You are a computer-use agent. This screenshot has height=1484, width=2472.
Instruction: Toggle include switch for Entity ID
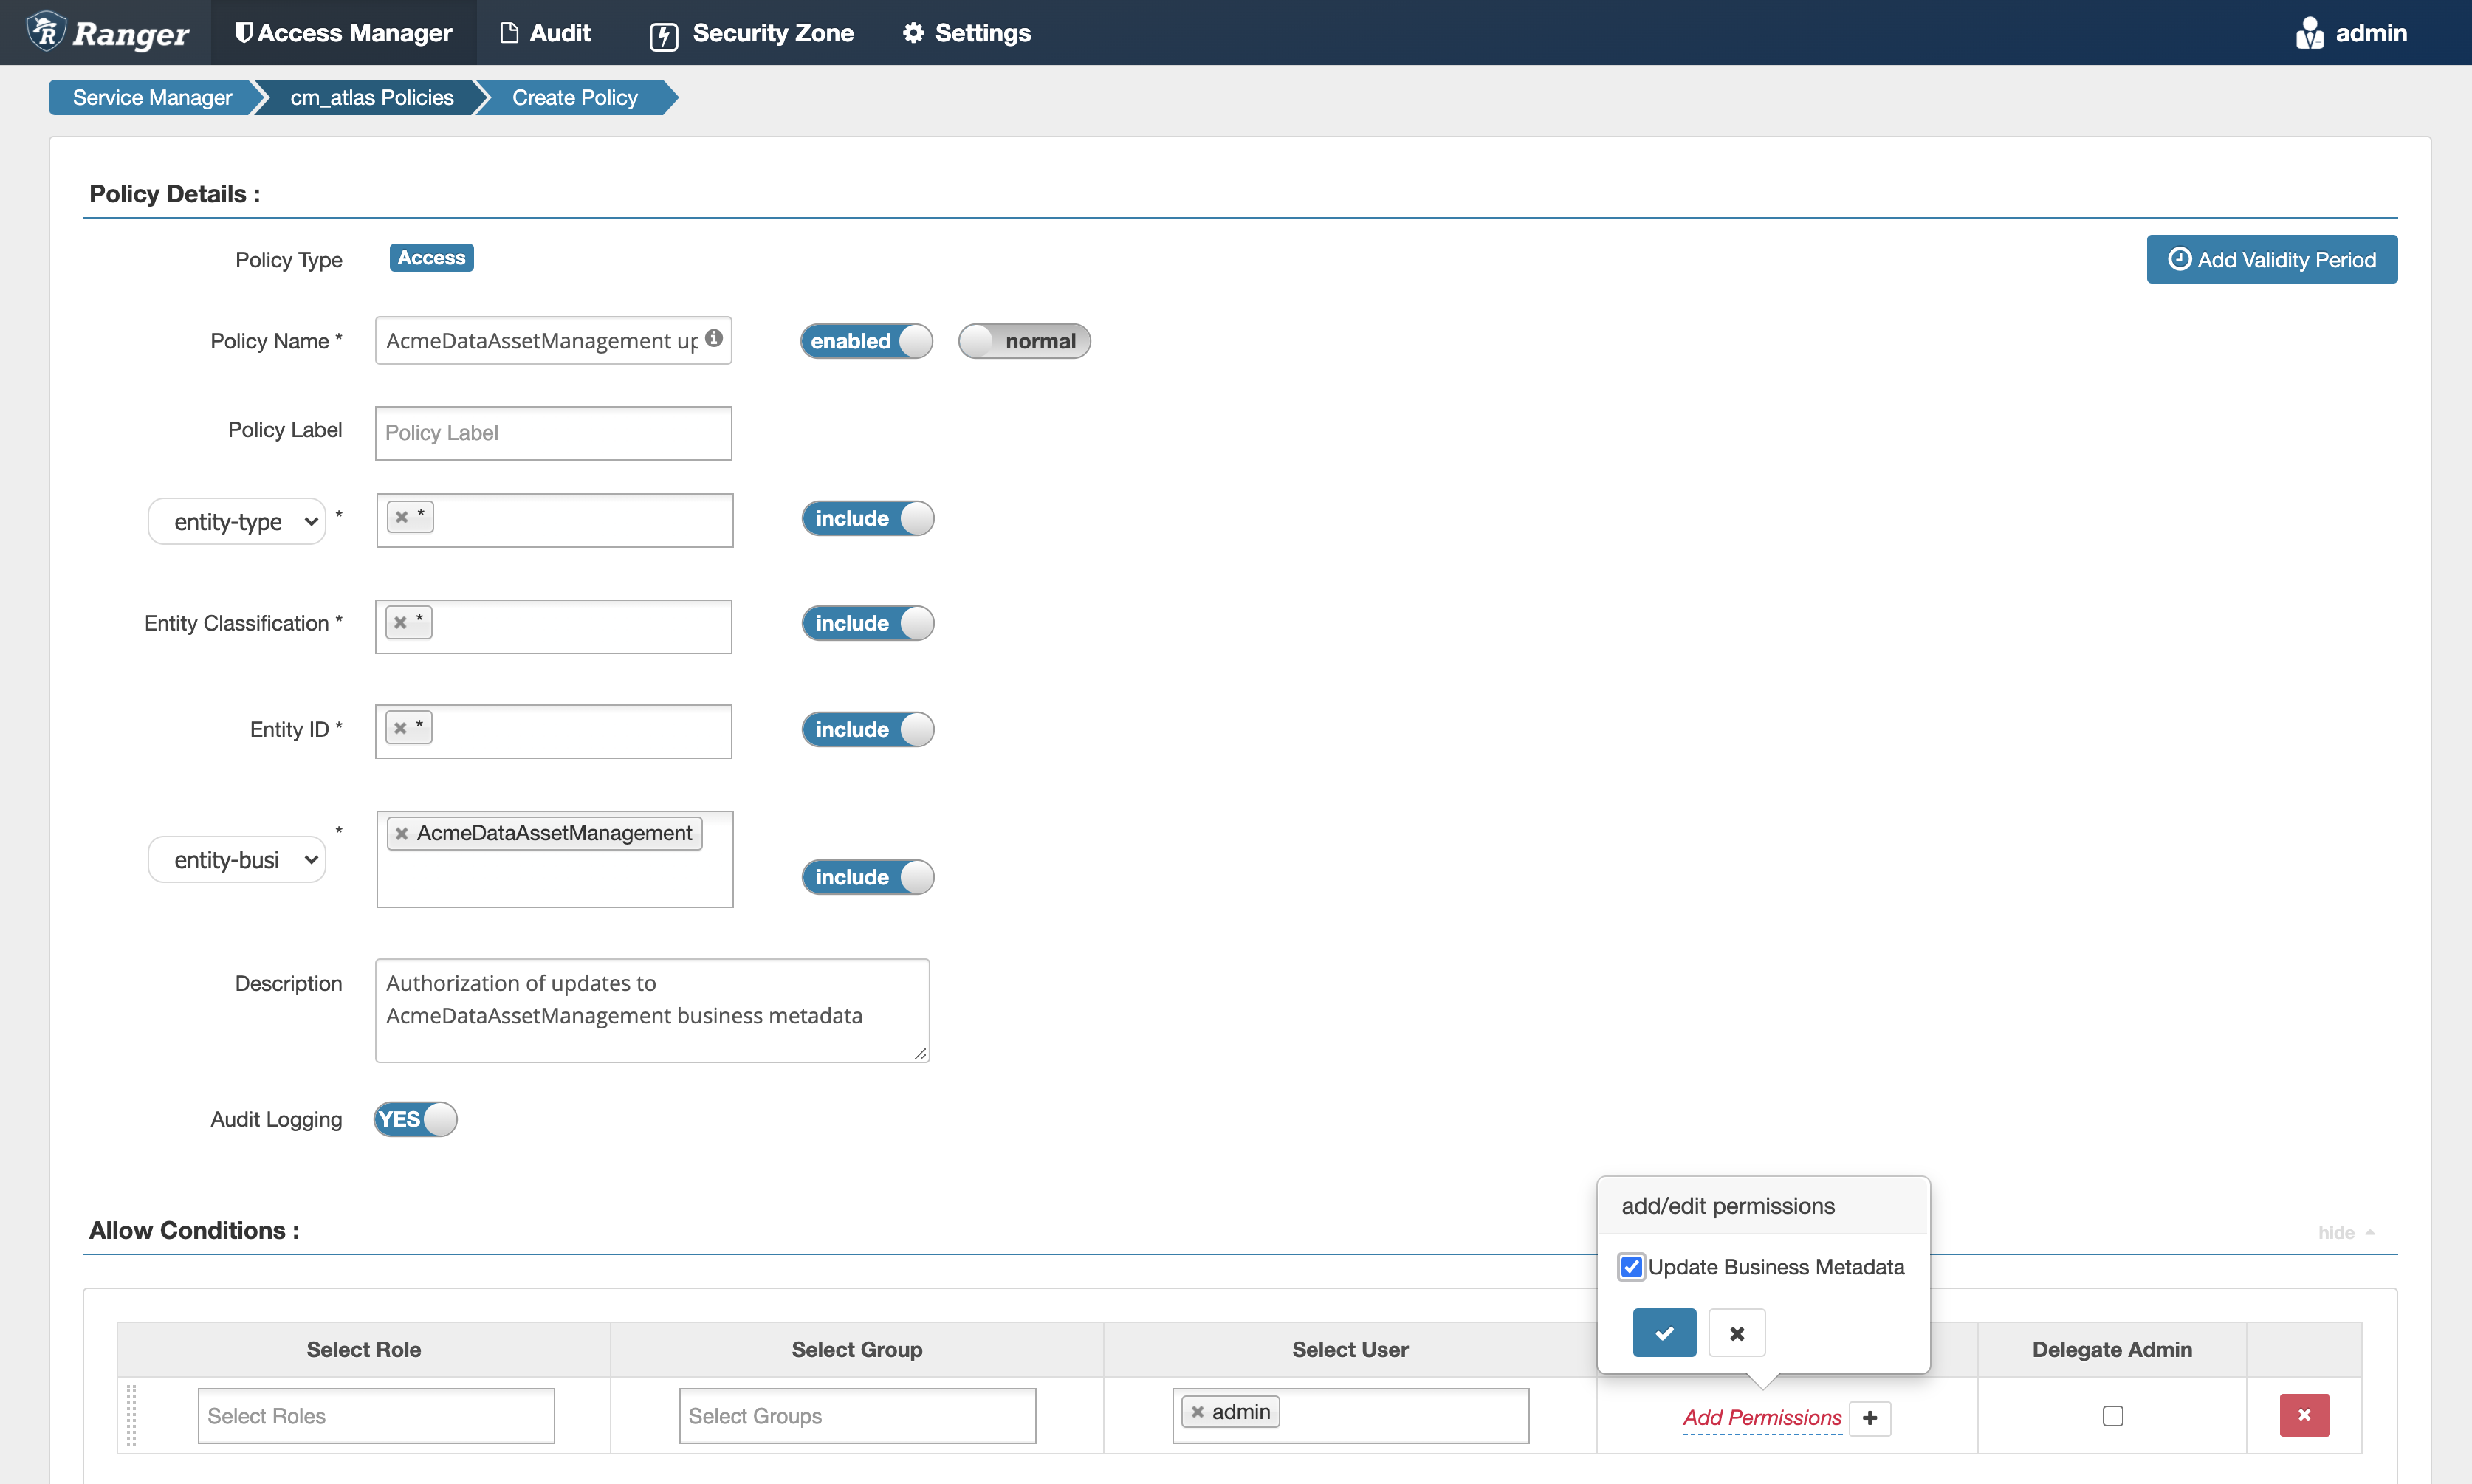pyautogui.click(x=867, y=729)
